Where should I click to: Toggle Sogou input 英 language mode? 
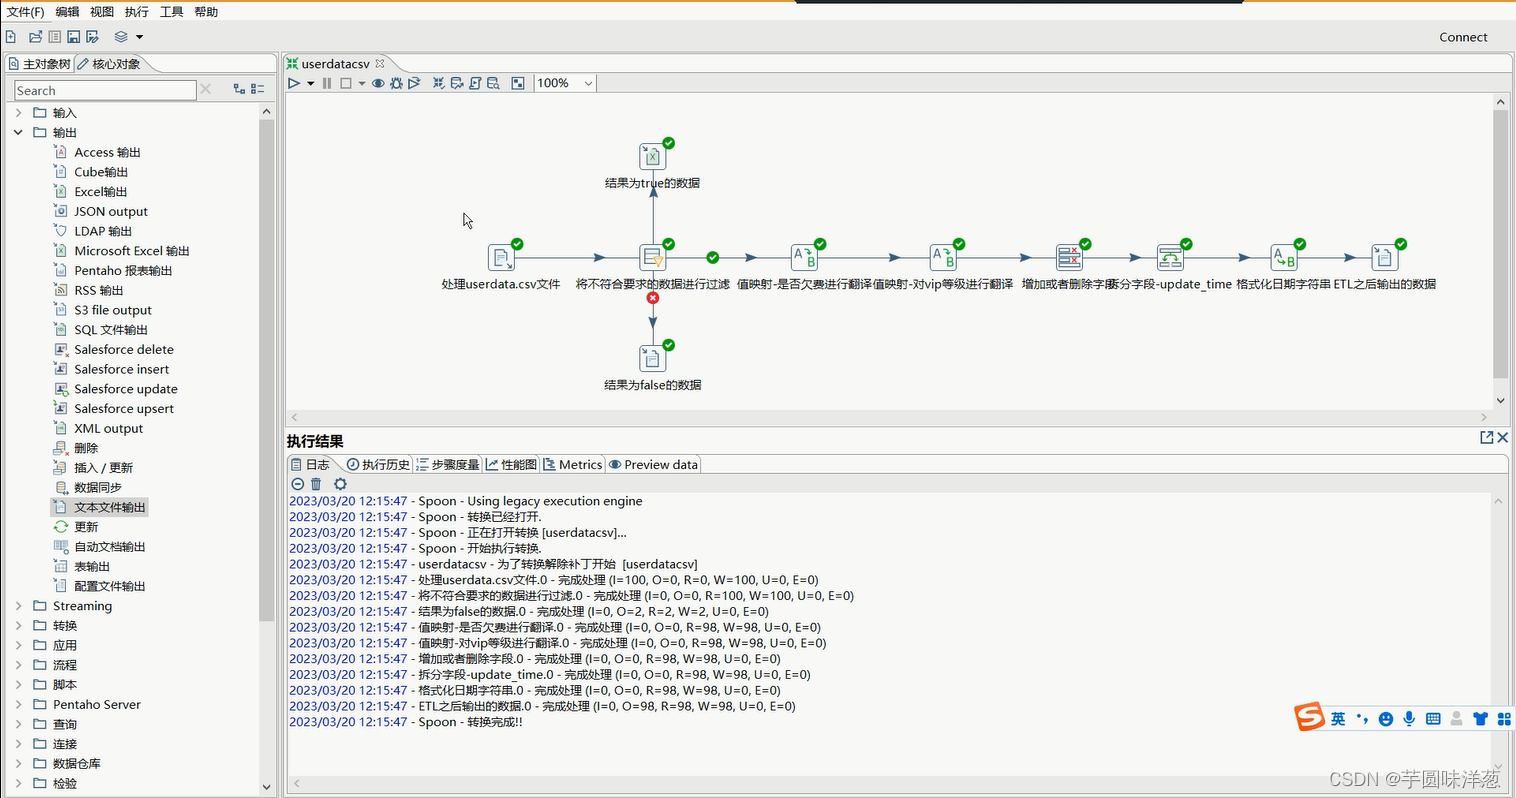pos(1337,719)
